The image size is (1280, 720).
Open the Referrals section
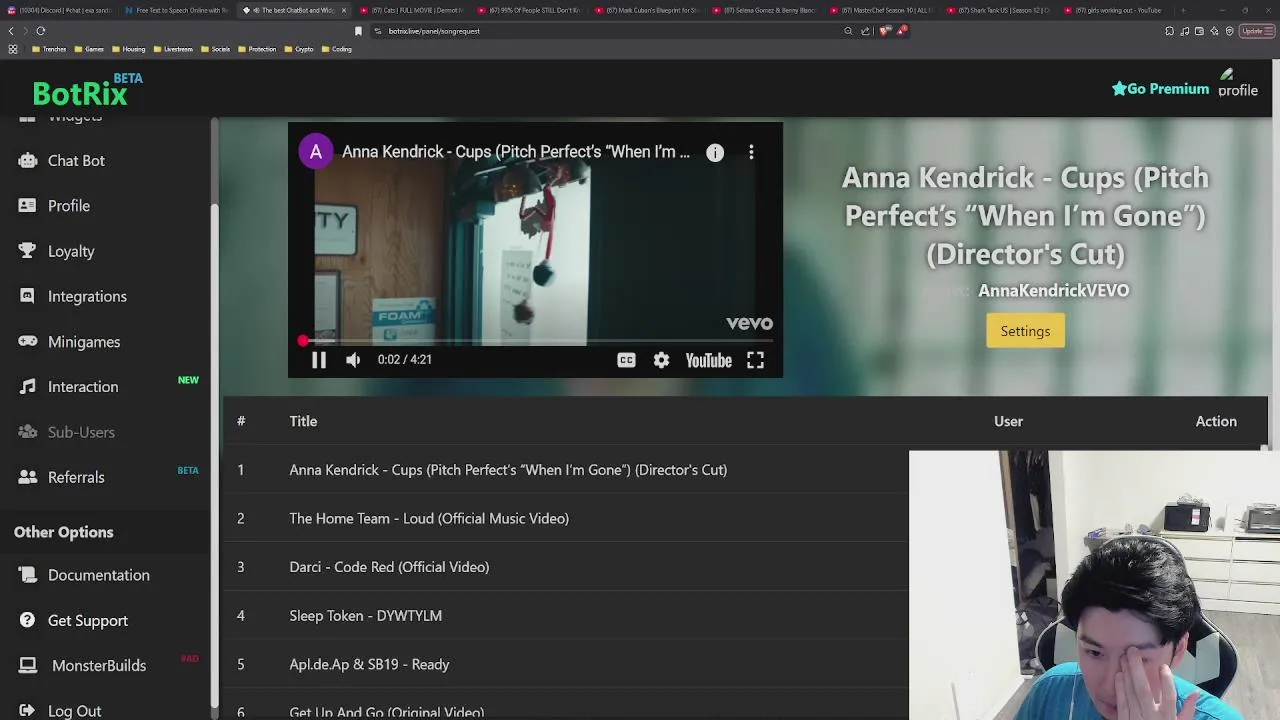point(76,477)
